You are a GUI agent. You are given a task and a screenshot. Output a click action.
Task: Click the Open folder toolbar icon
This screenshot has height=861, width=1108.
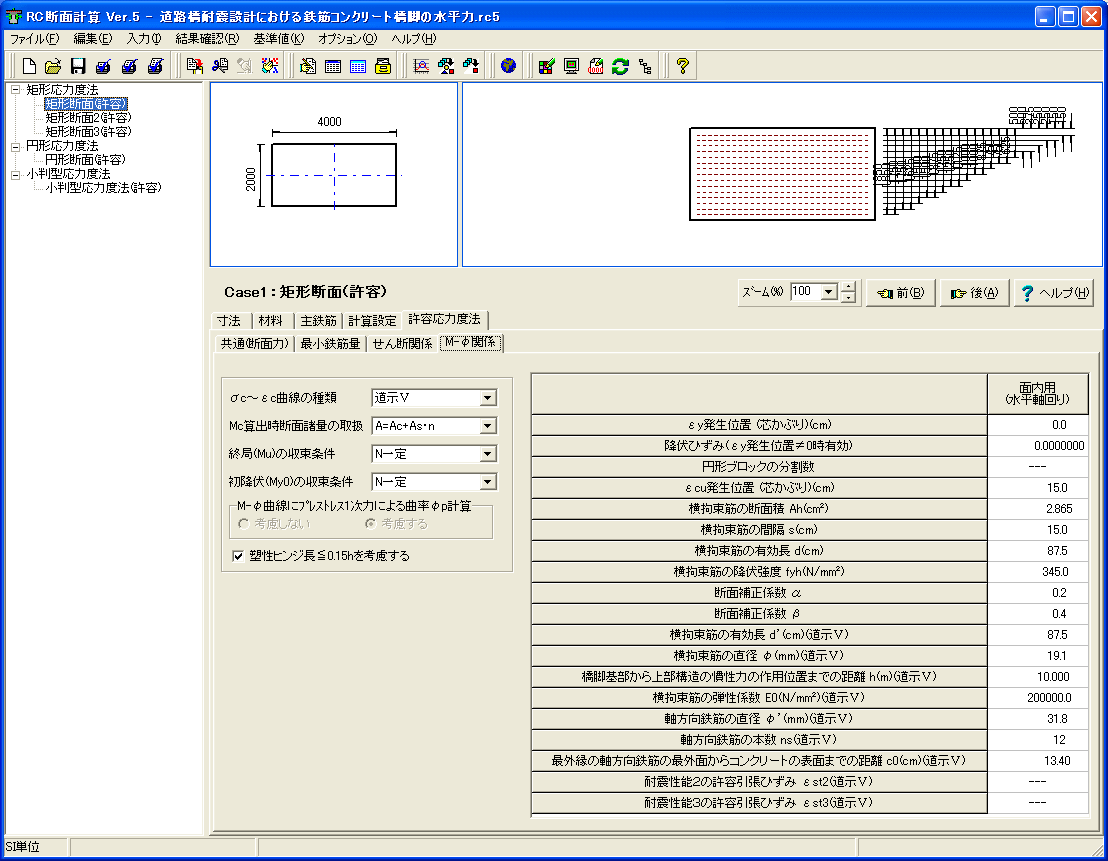pyautogui.click(x=53, y=67)
